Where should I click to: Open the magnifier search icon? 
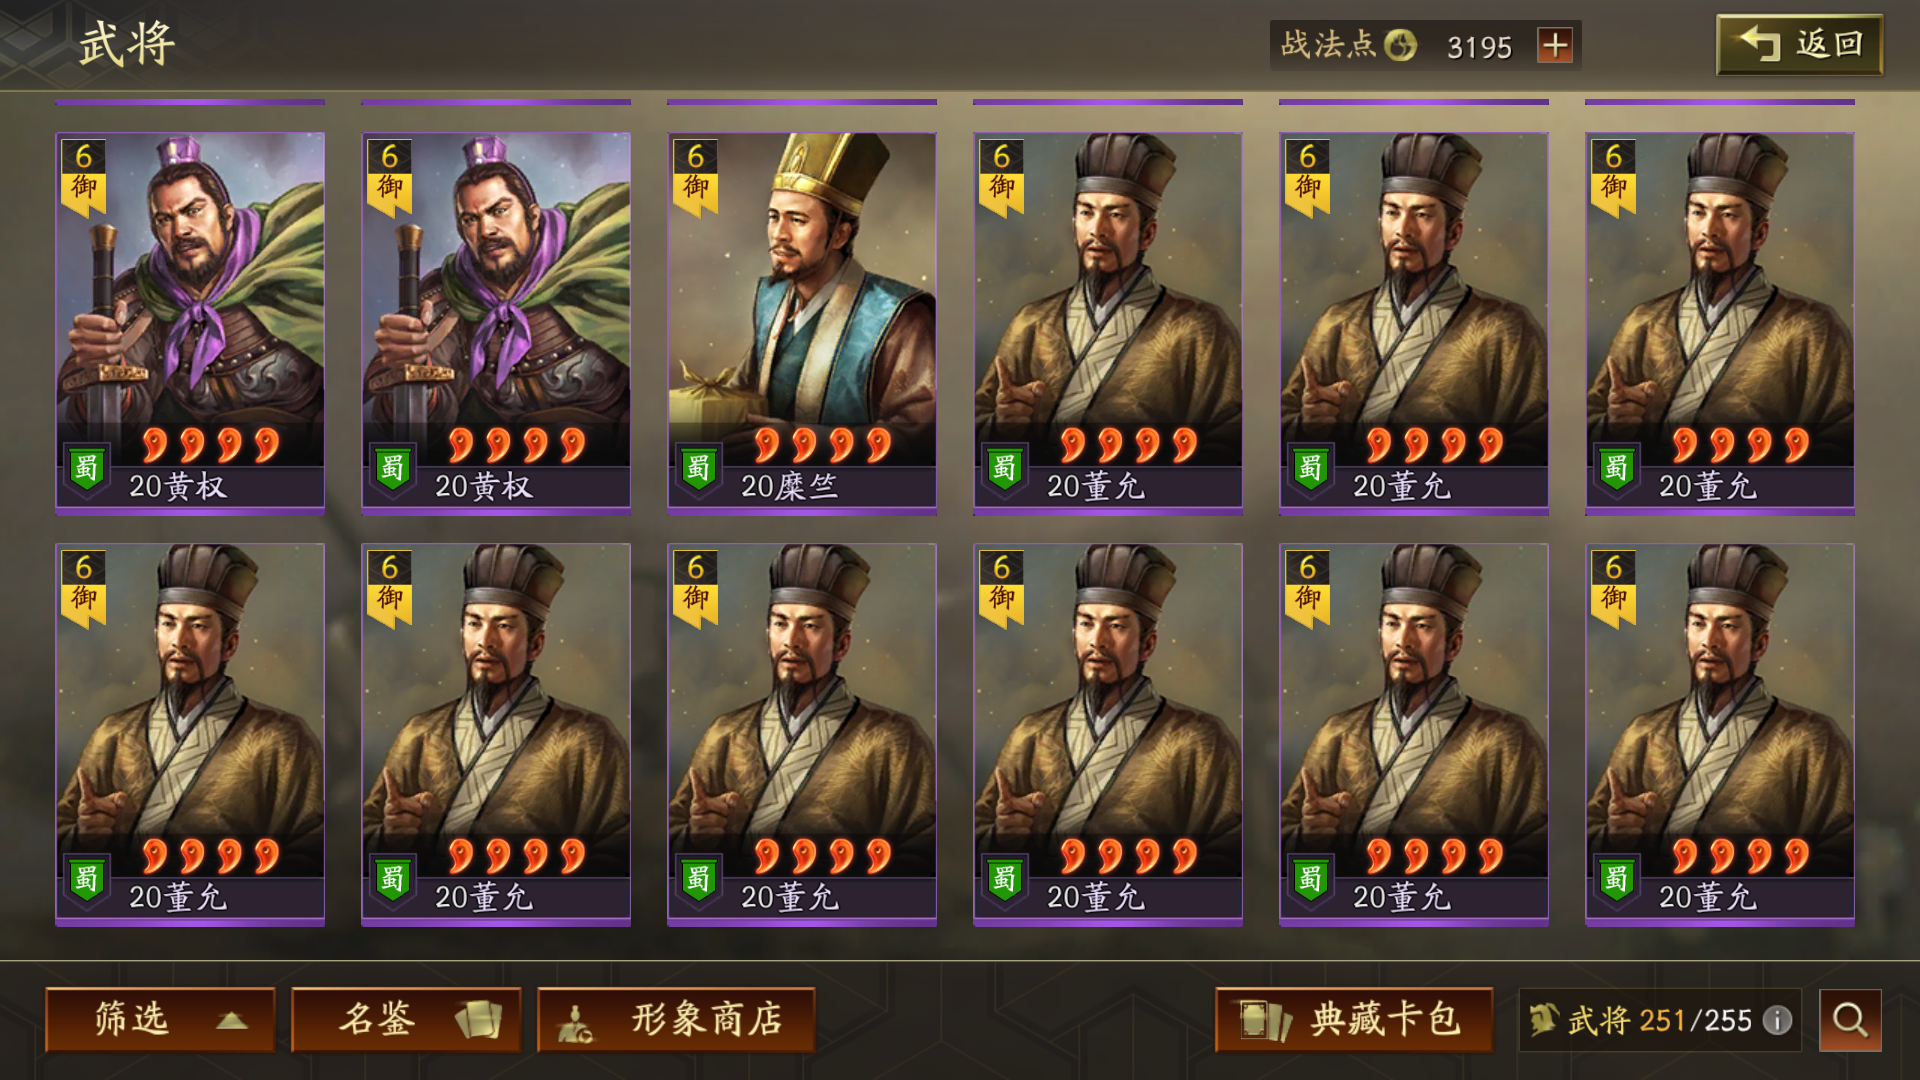tap(1850, 1020)
